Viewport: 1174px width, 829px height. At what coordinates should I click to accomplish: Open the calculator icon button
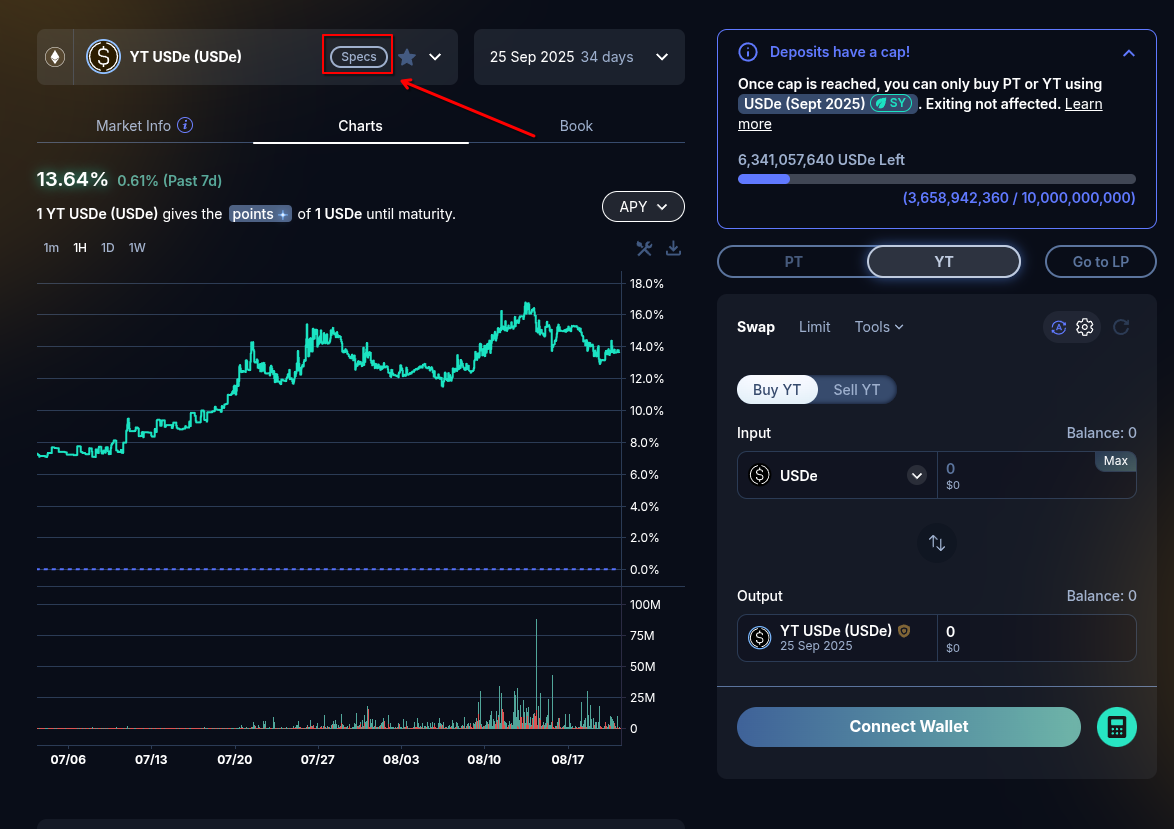point(1116,727)
